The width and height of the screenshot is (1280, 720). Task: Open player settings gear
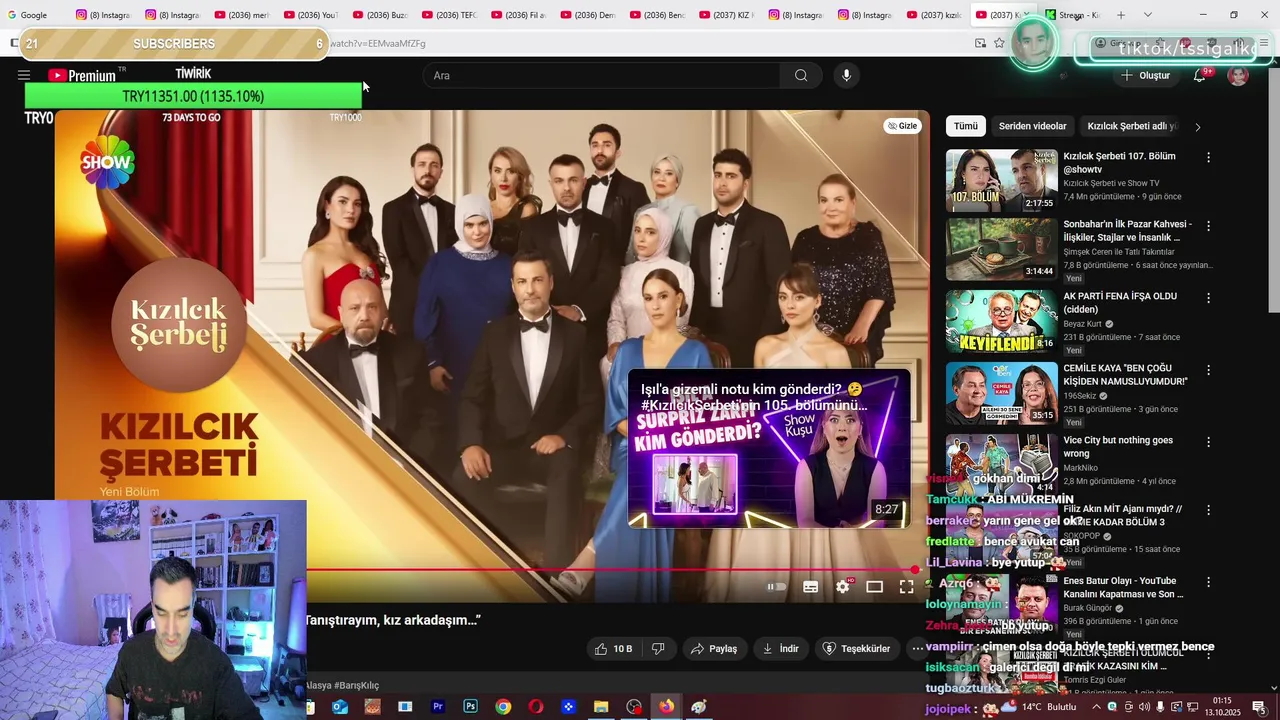pos(843,587)
